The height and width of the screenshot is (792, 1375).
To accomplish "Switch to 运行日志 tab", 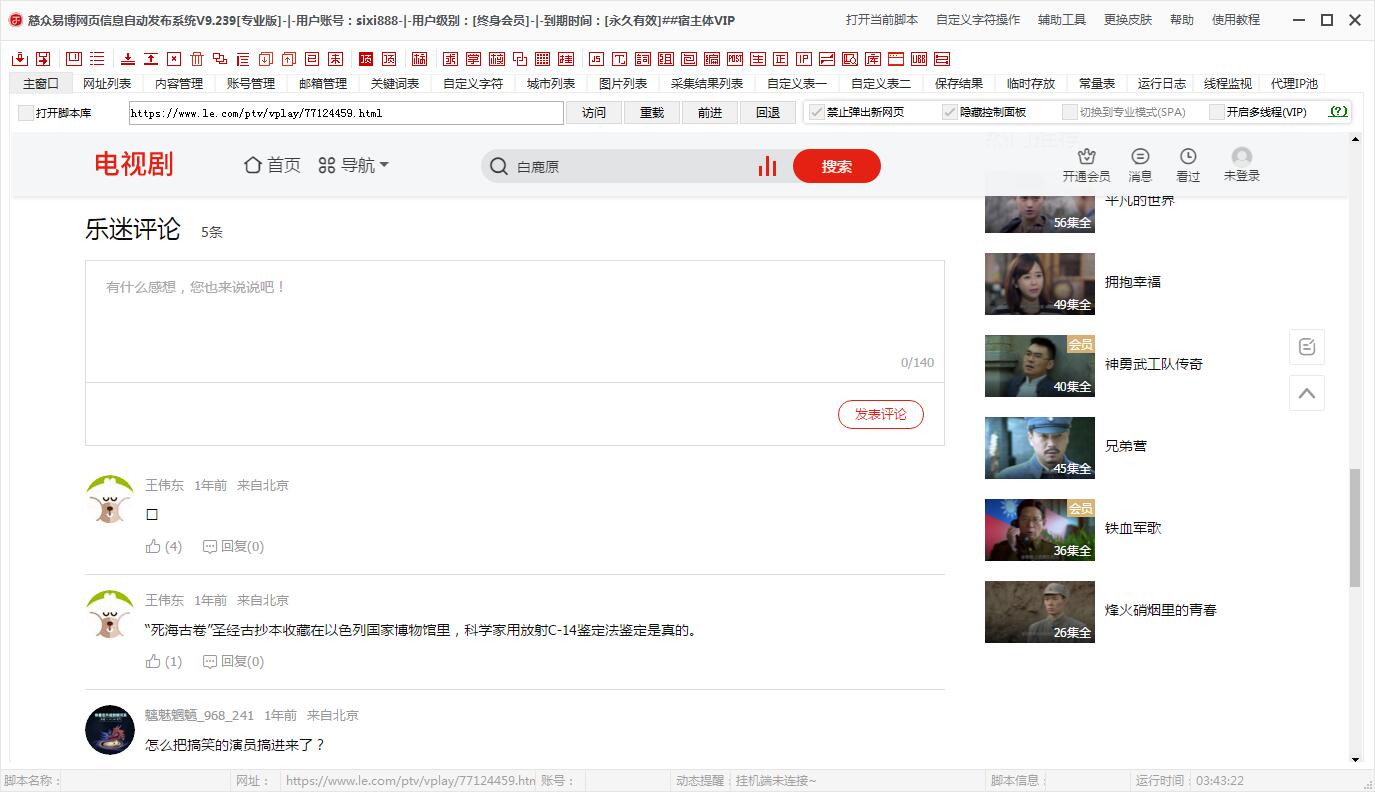I will tap(1162, 84).
